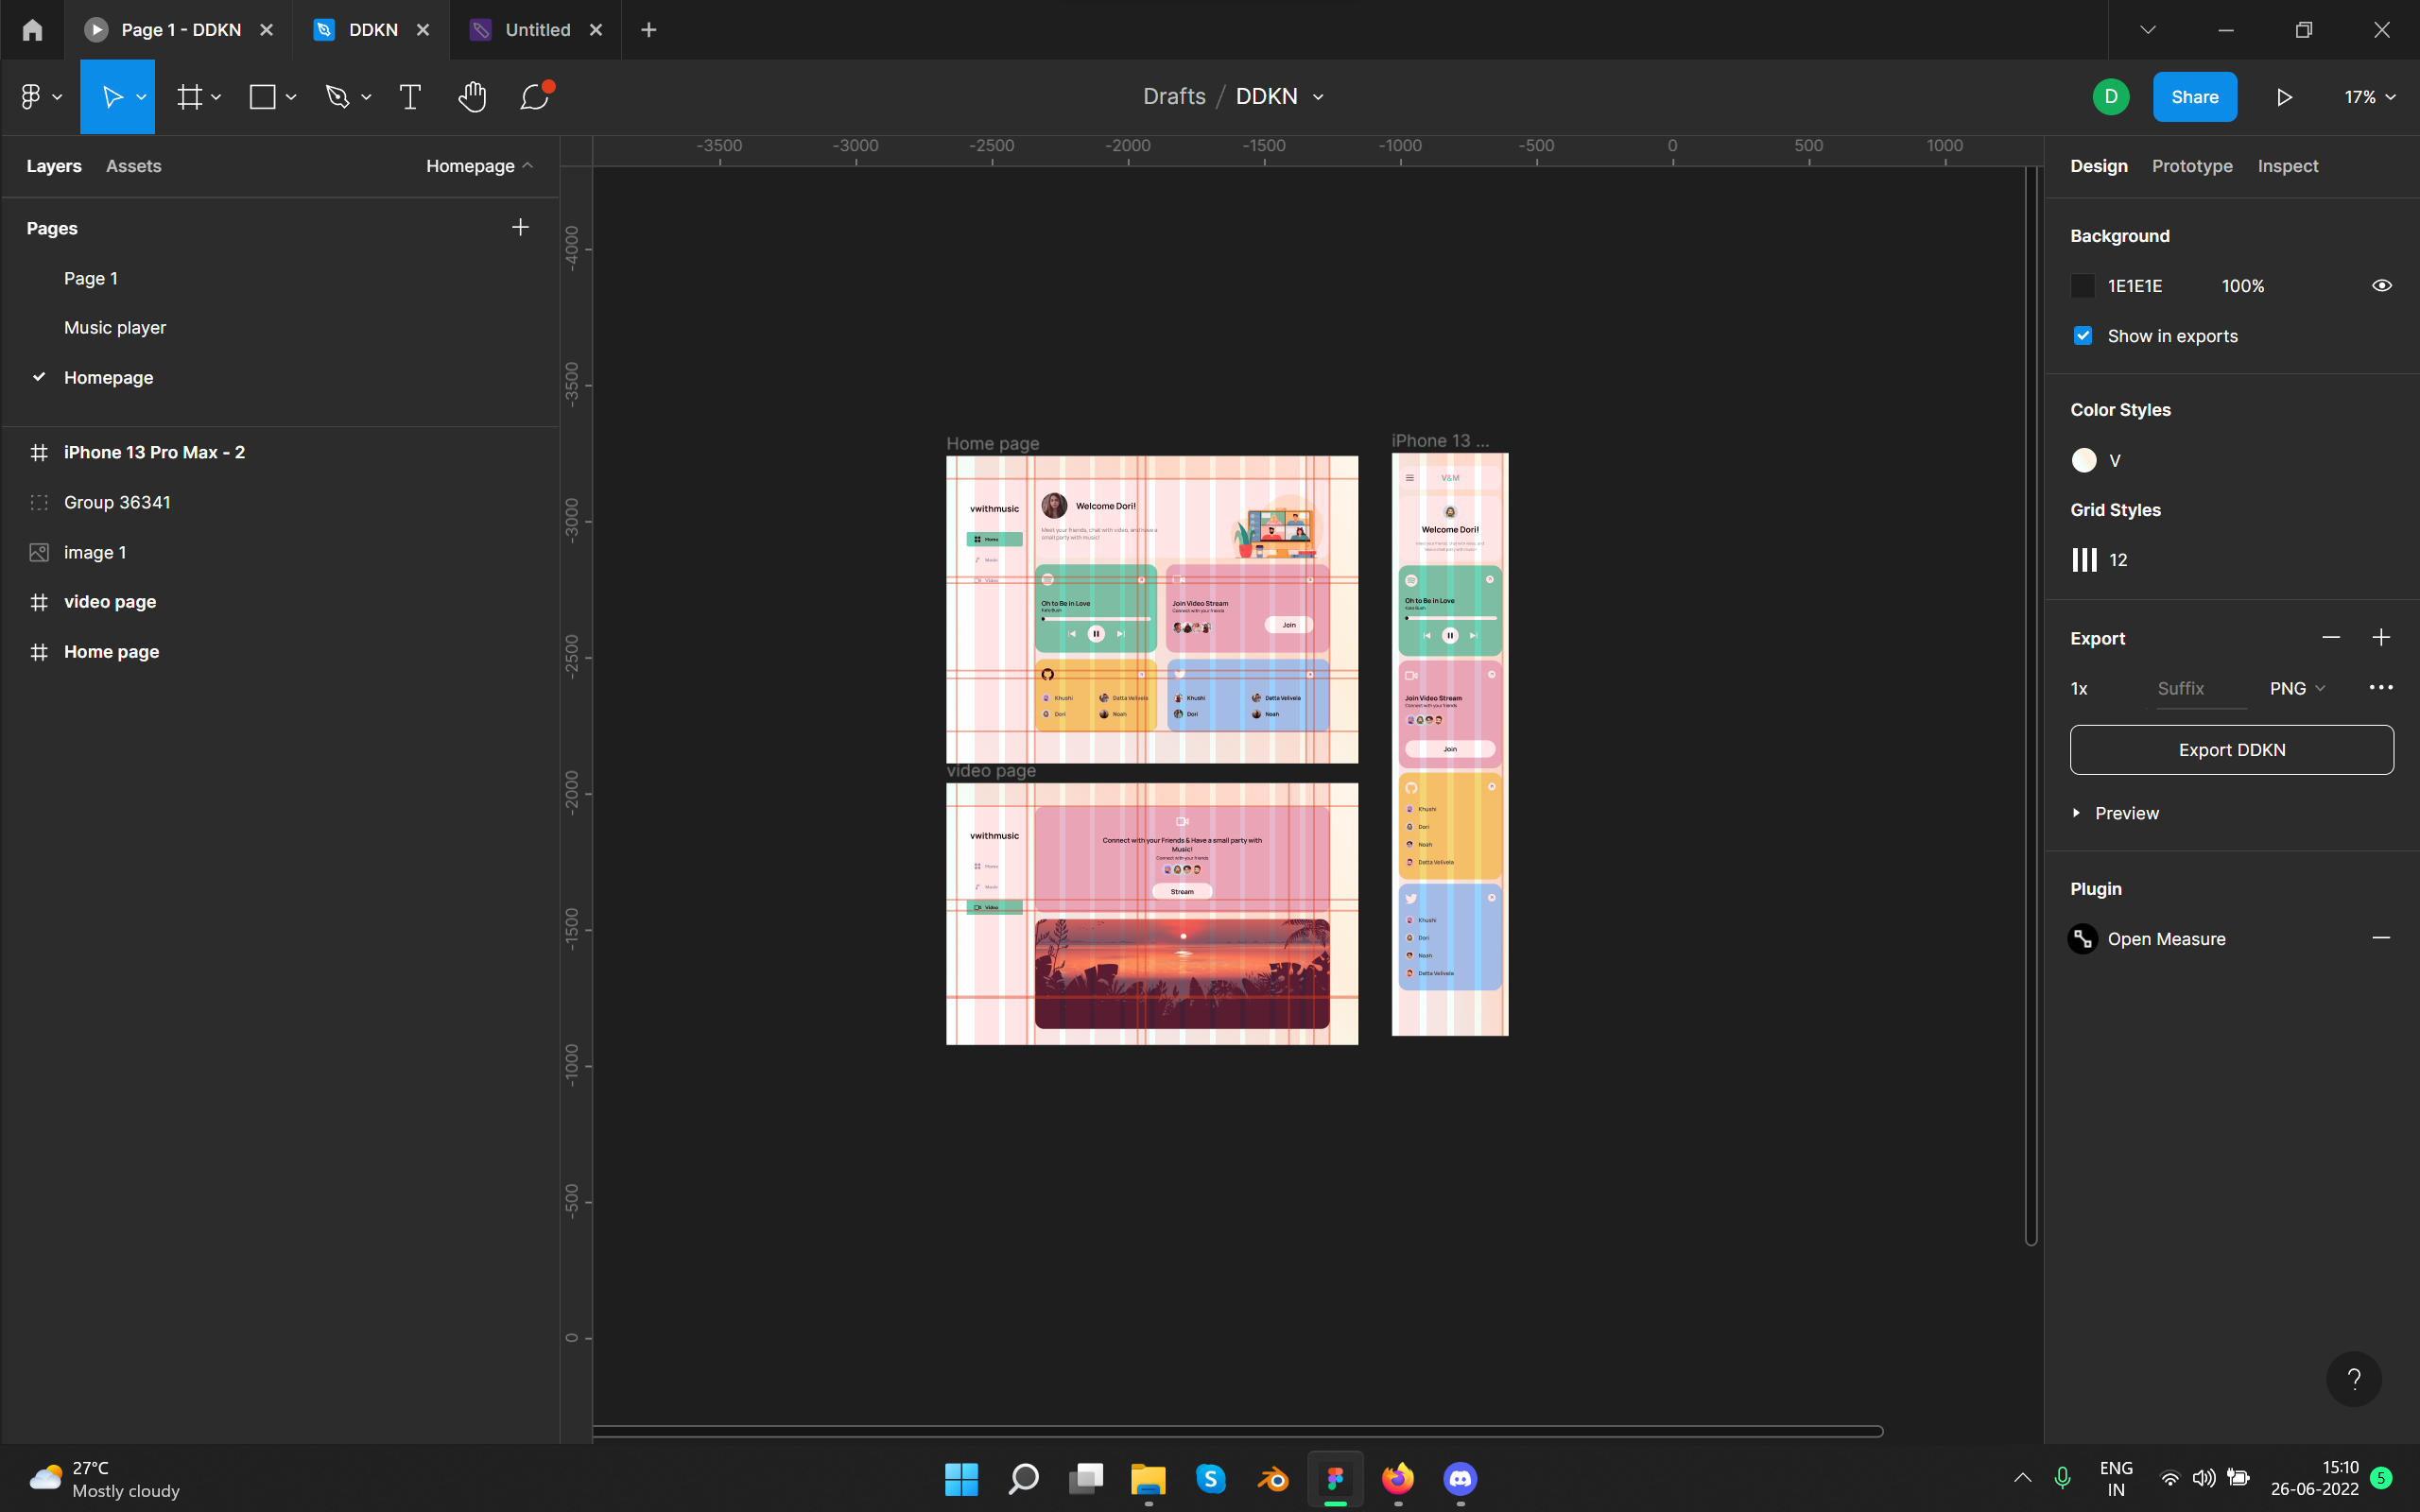The width and height of the screenshot is (2420, 1512).
Task: Open the 17% zoom dropdown
Action: tap(2369, 97)
